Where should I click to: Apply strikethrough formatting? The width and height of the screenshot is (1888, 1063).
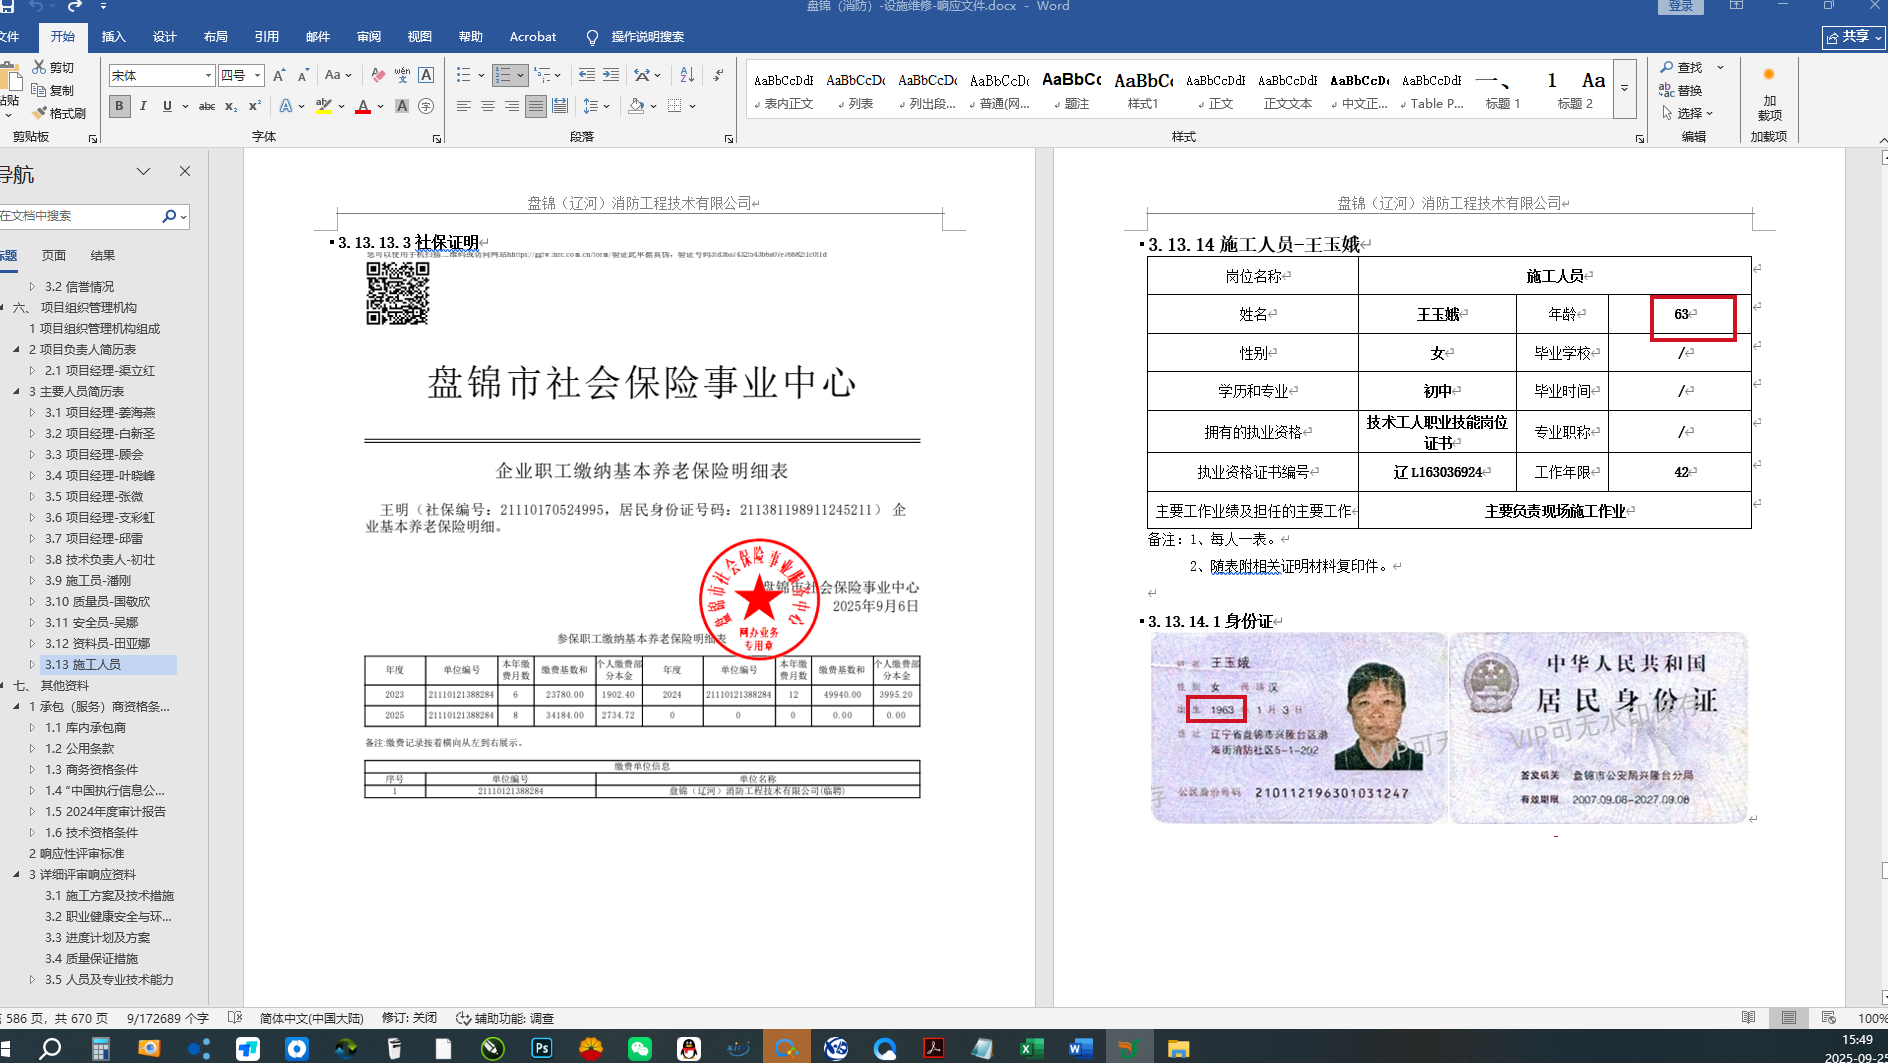click(207, 106)
